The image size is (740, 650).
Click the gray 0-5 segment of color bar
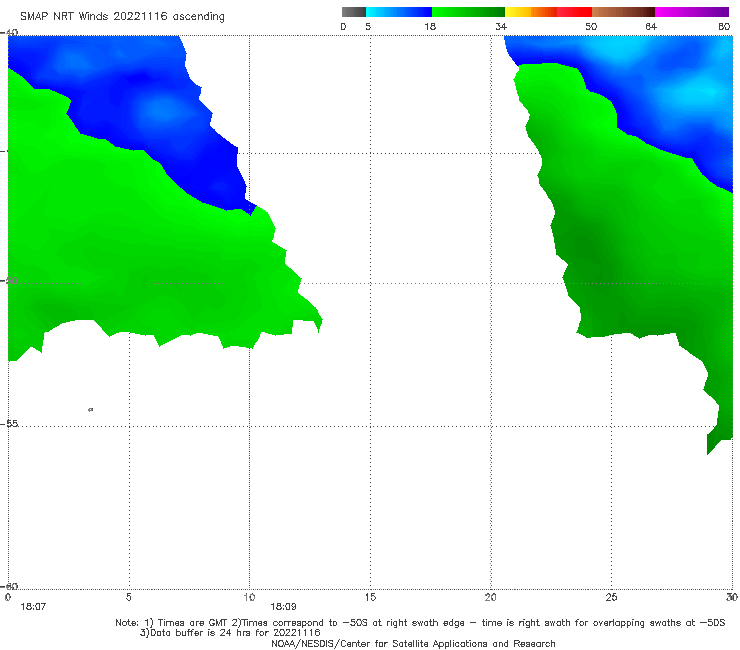click(x=354, y=12)
